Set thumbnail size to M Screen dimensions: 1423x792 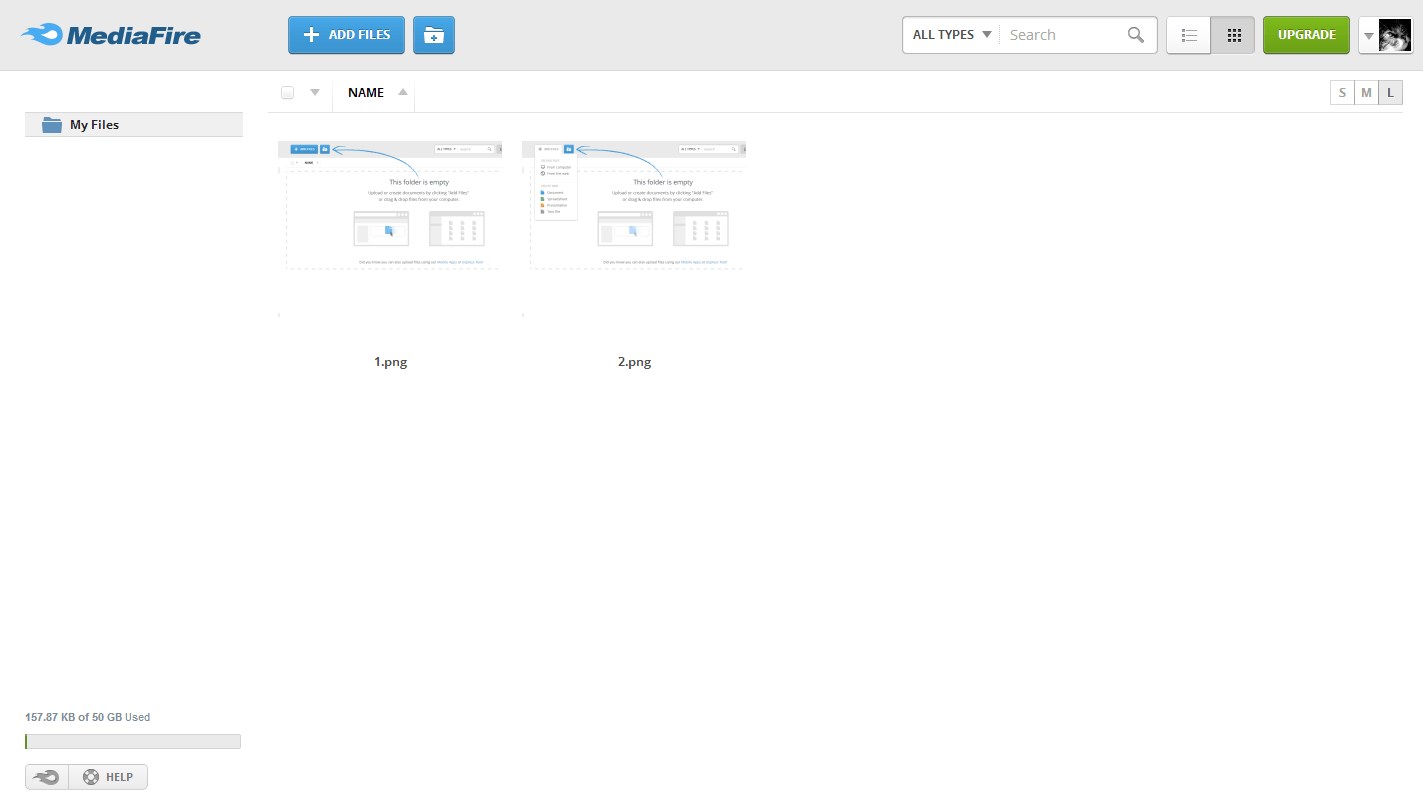(1366, 93)
